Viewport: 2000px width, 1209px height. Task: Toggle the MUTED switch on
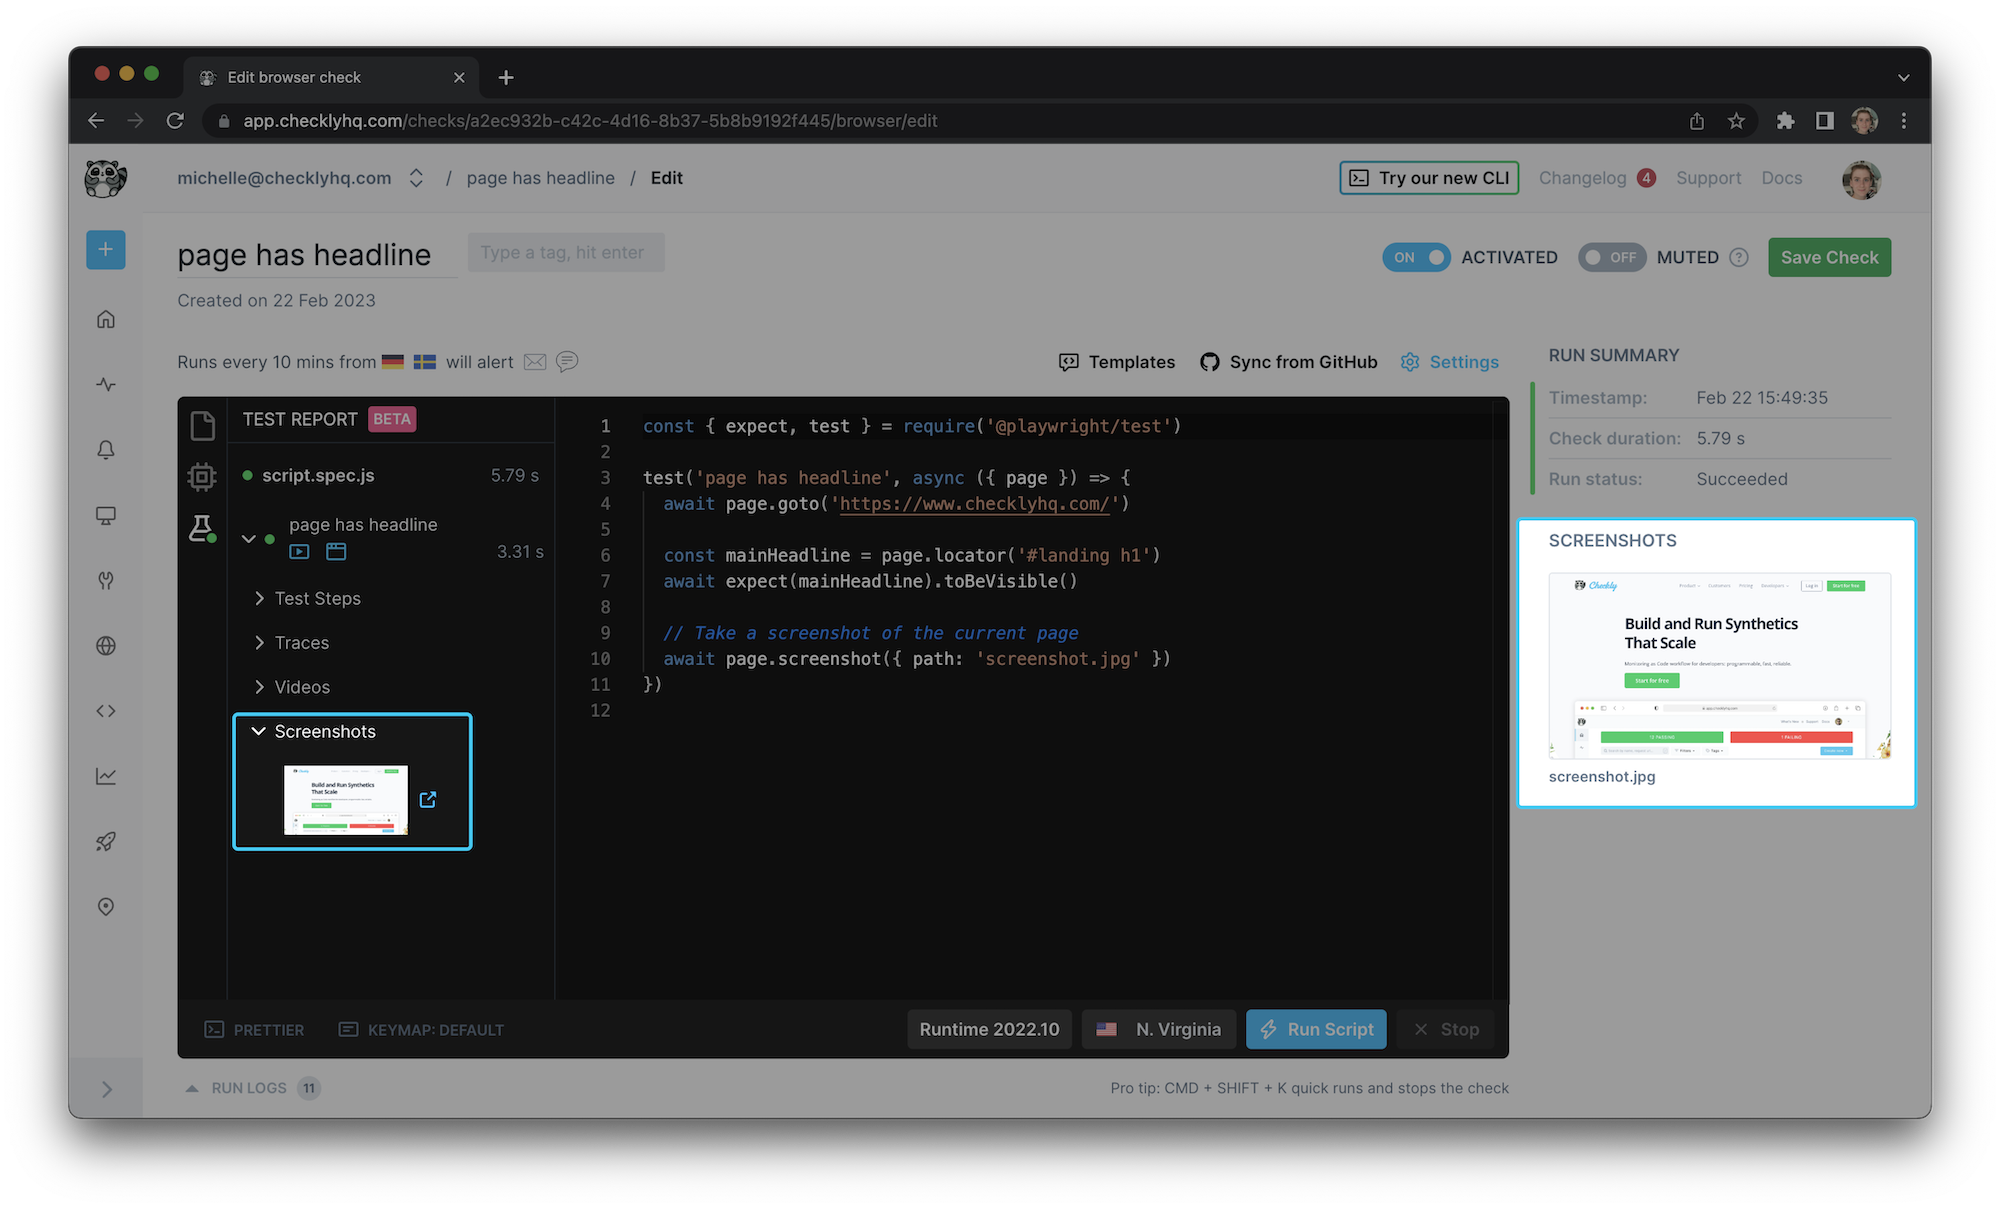1611,257
